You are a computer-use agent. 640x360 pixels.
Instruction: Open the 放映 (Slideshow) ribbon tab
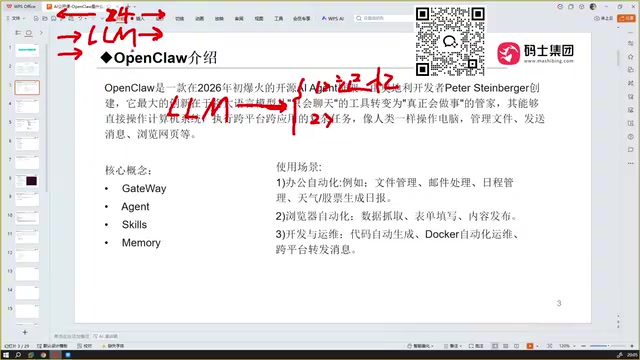(219, 18)
